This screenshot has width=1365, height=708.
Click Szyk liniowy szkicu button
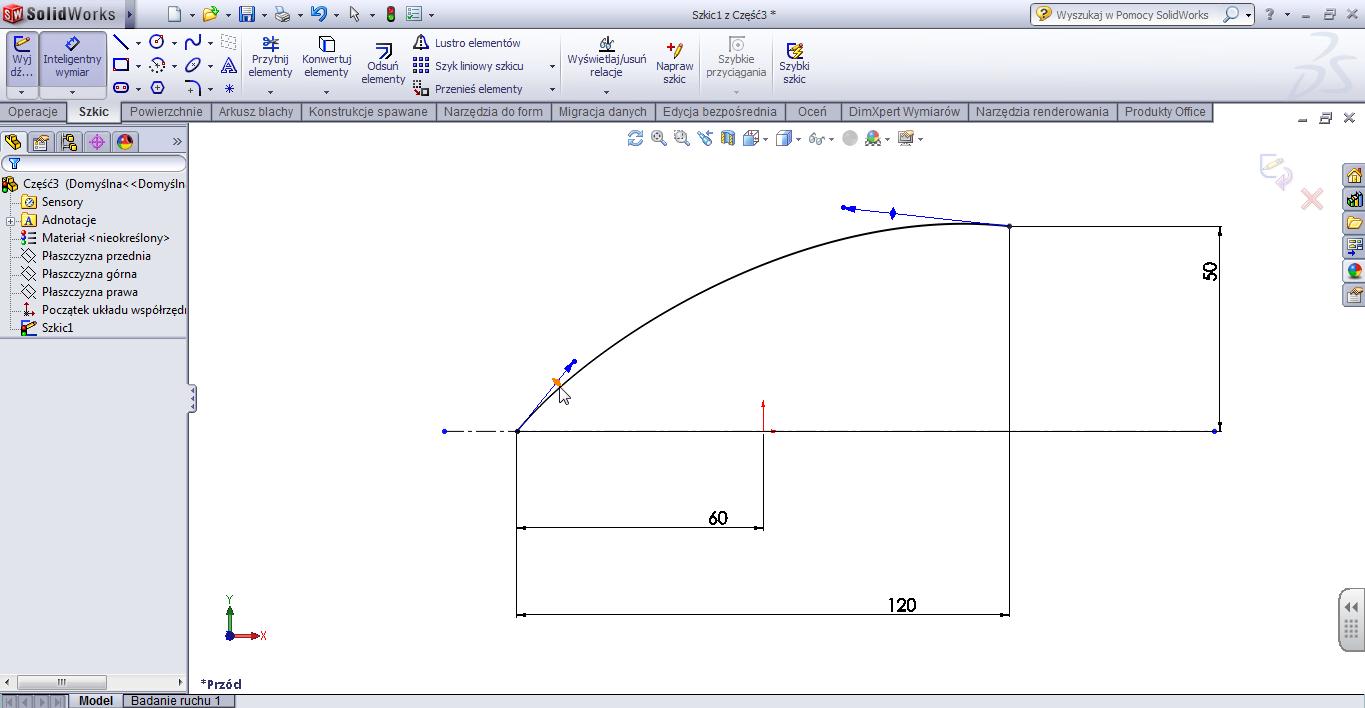[469, 66]
